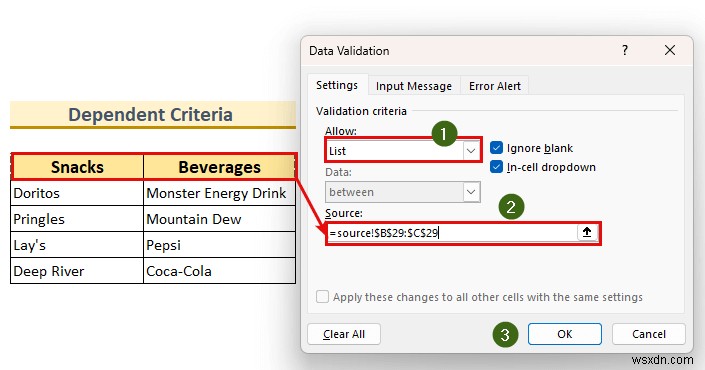Click the Clear All button
This screenshot has width=705, height=370.
(344, 334)
